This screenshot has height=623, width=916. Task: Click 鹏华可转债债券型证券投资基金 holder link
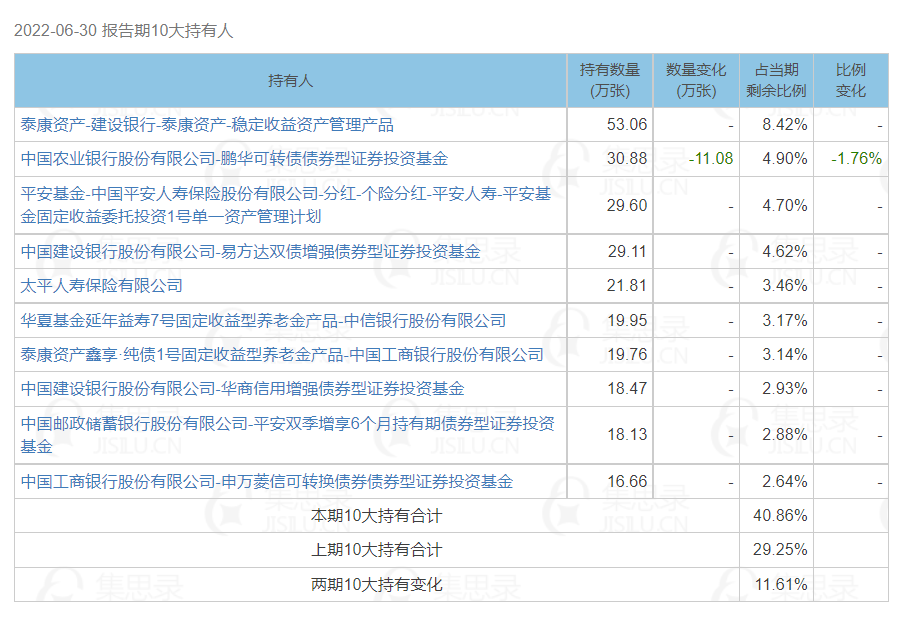(234, 159)
